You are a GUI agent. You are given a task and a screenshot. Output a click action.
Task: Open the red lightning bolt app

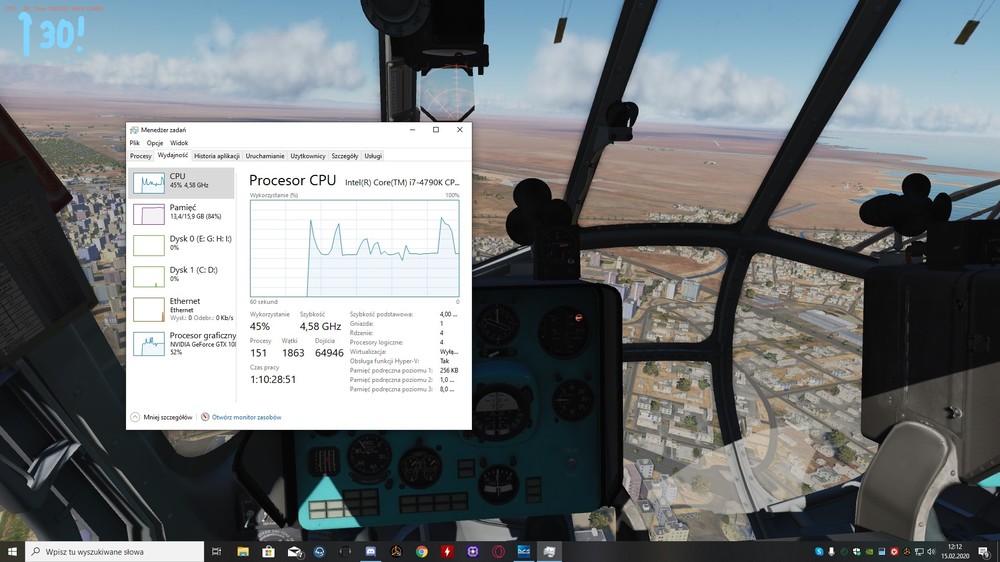pyautogui.click(x=447, y=551)
